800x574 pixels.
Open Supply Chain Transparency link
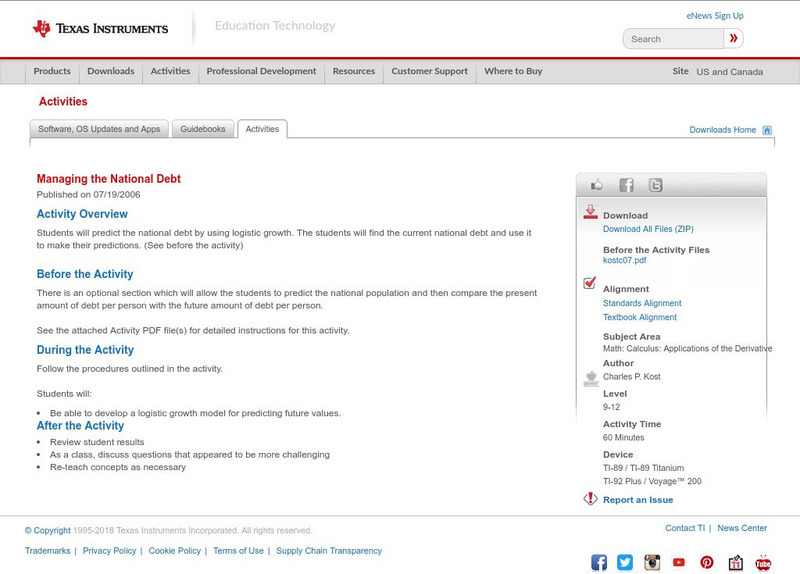click(x=329, y=551)
